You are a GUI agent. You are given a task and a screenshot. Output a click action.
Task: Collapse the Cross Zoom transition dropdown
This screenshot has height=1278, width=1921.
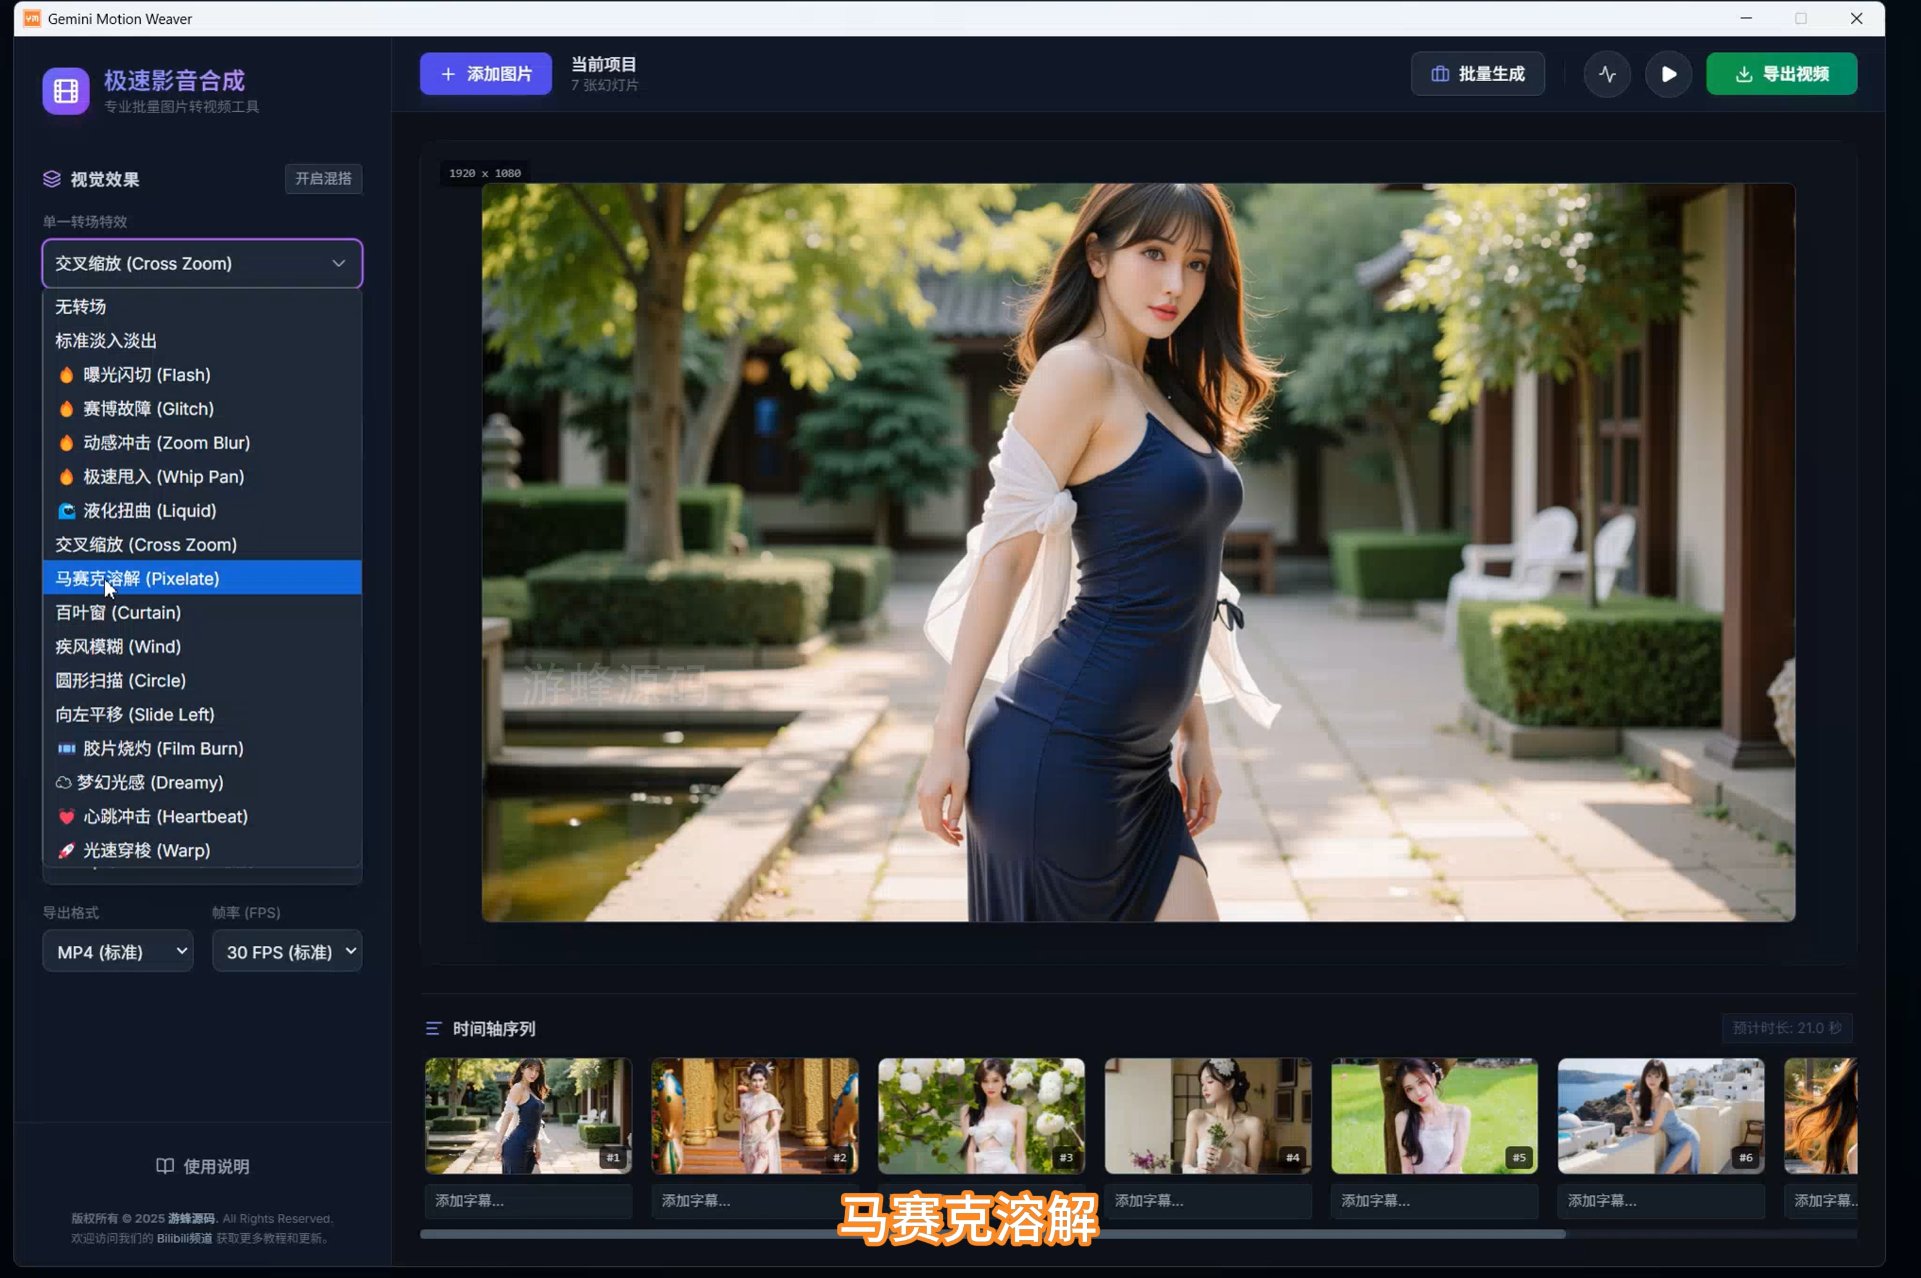coord(202,264)
